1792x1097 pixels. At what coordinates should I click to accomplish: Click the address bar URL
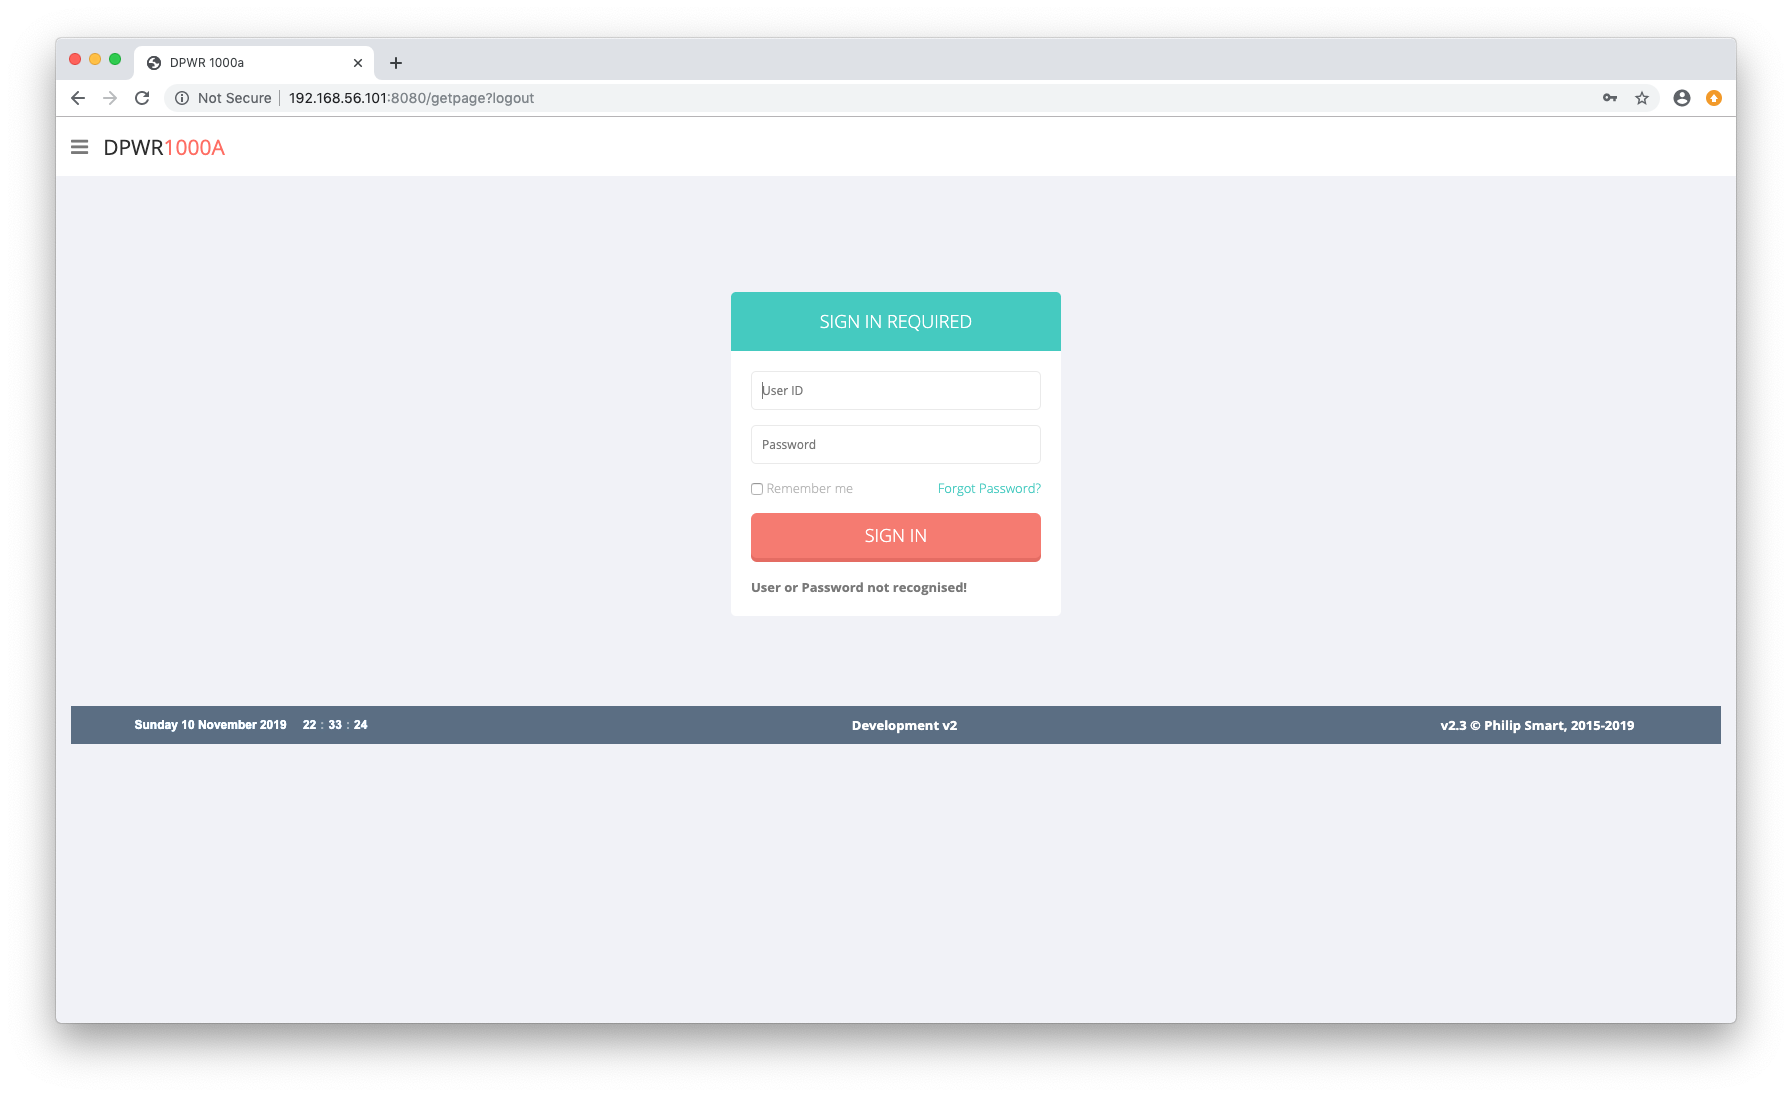click(x=411, y=98)
